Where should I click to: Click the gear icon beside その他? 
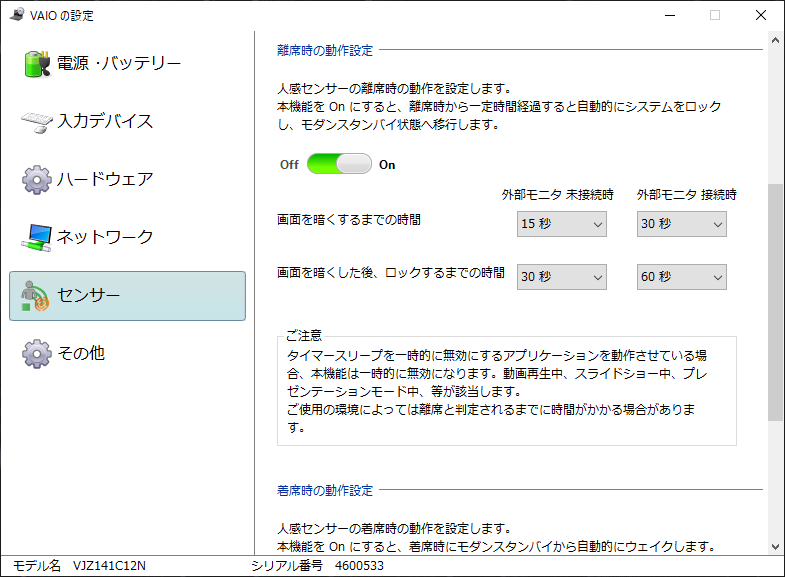coord(37,354)
